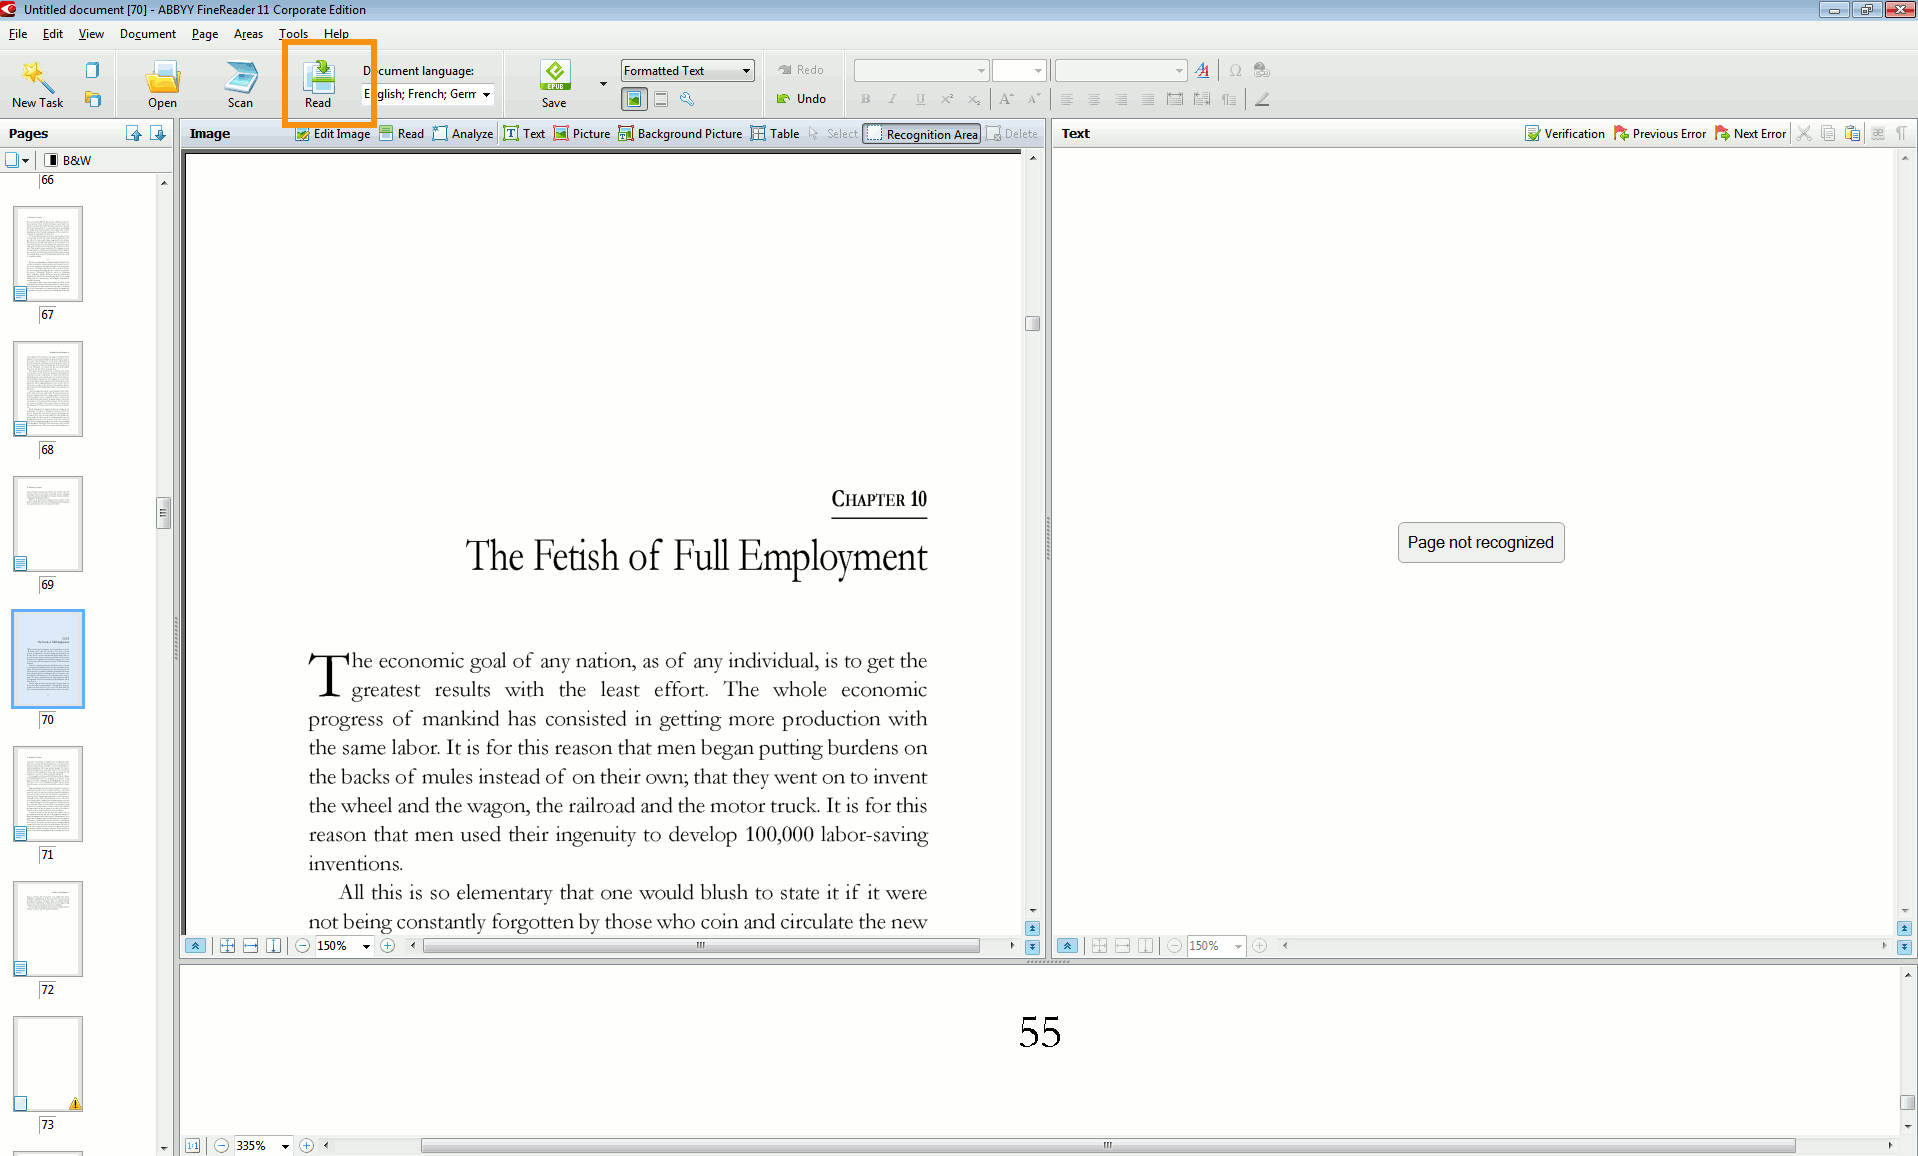Zoom in the bottom Zoom panel
The width and height of the screenshot is (1918, 1156).
(307, 1146)
